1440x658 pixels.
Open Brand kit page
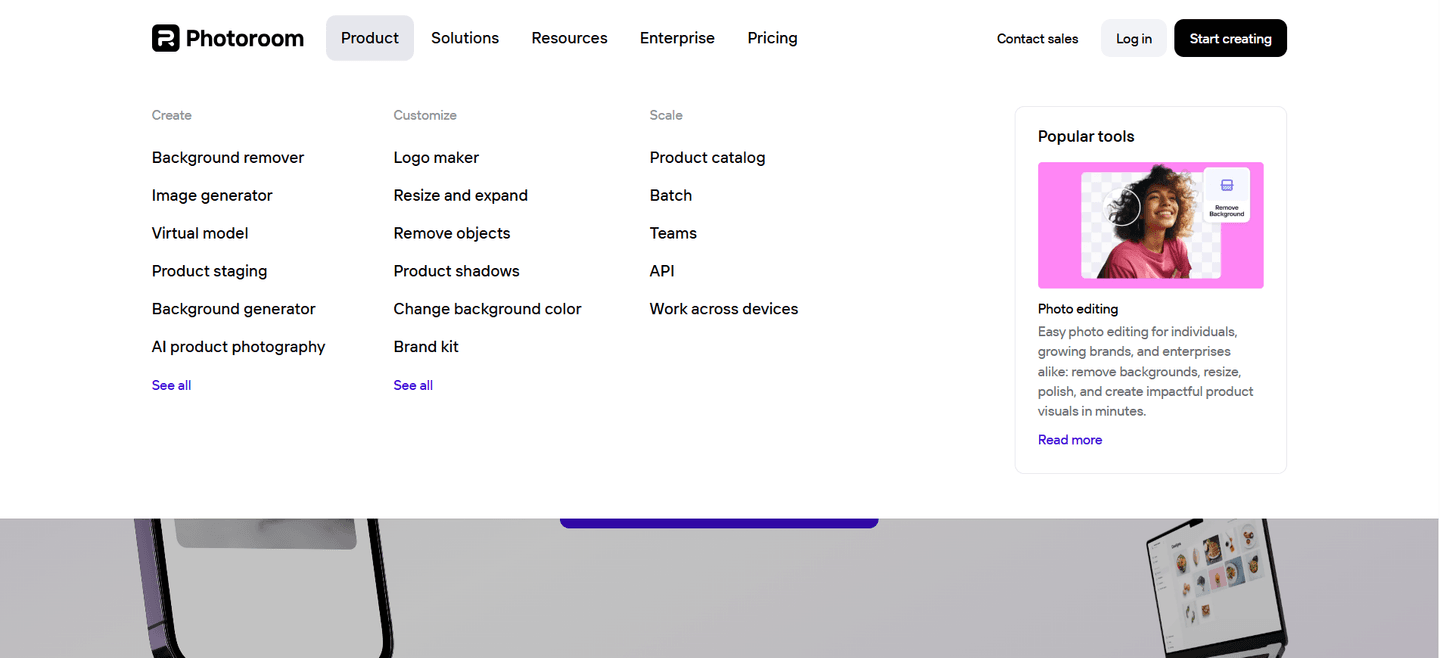tap(426, 347)
